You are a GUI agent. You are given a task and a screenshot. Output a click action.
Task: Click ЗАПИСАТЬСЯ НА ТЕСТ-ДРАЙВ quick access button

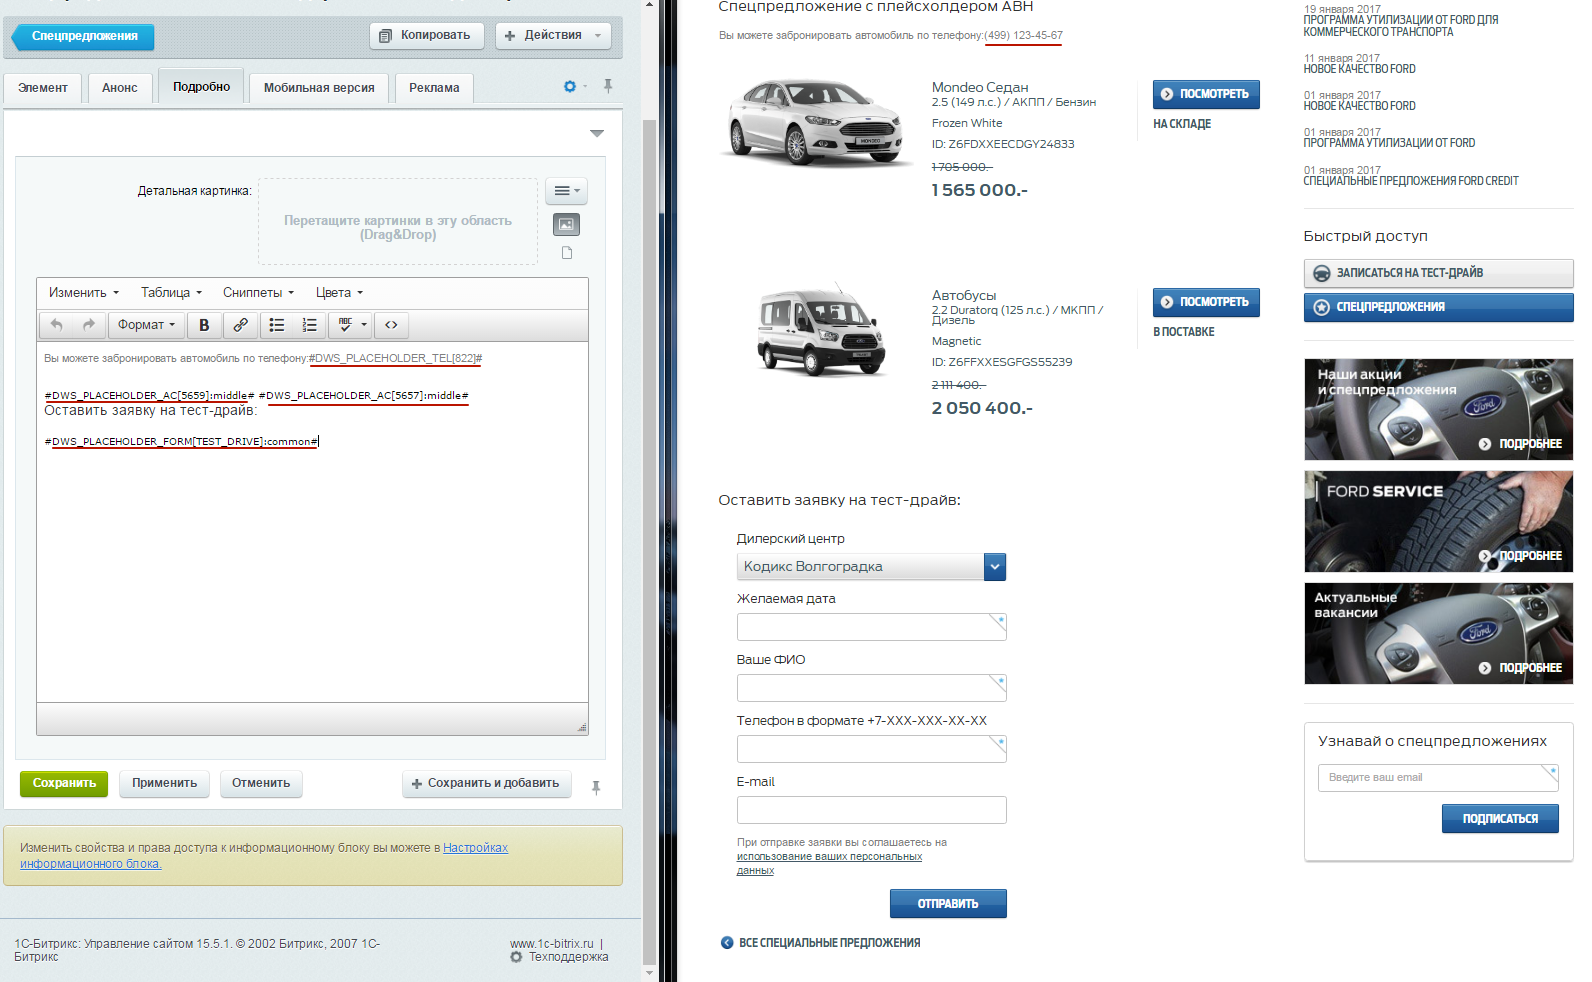tap(1438, 273)
